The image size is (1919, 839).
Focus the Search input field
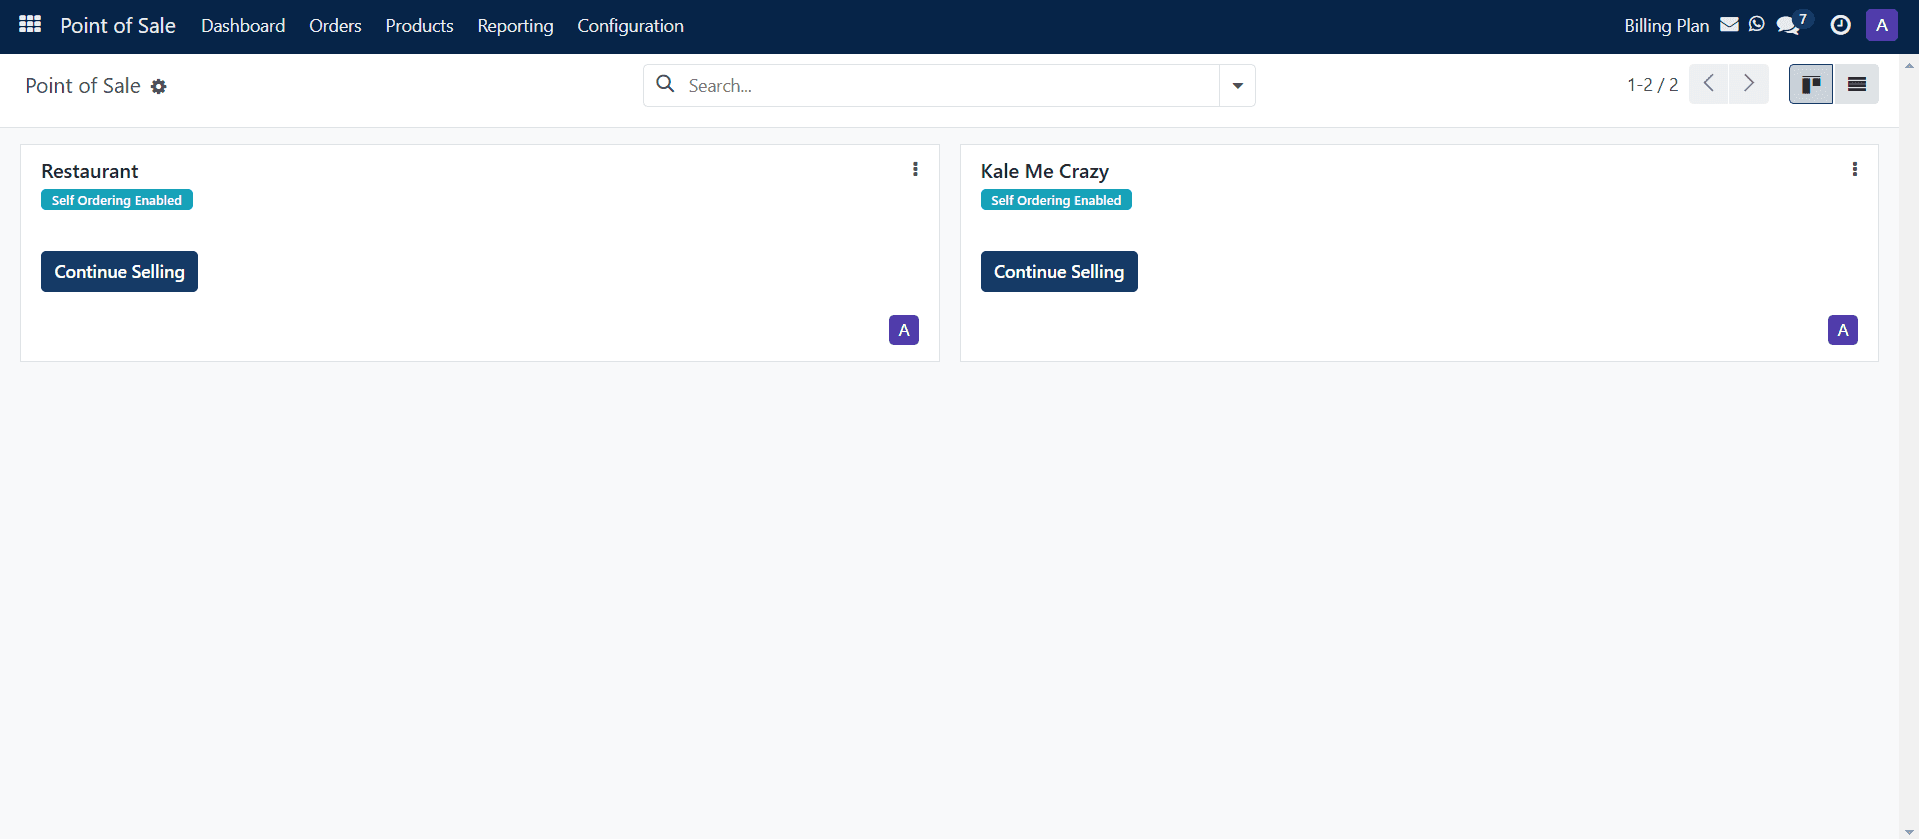click(x=948, y=86)
